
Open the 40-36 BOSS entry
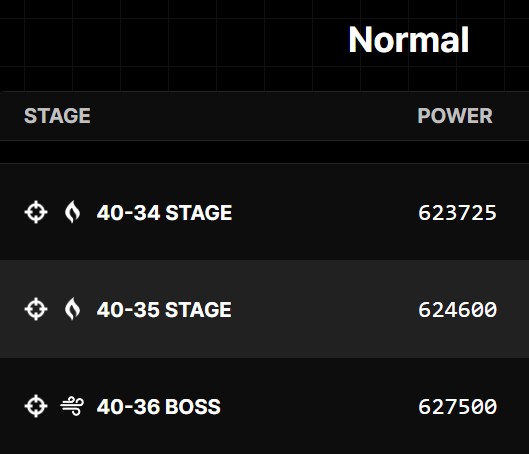pos(159,406)
